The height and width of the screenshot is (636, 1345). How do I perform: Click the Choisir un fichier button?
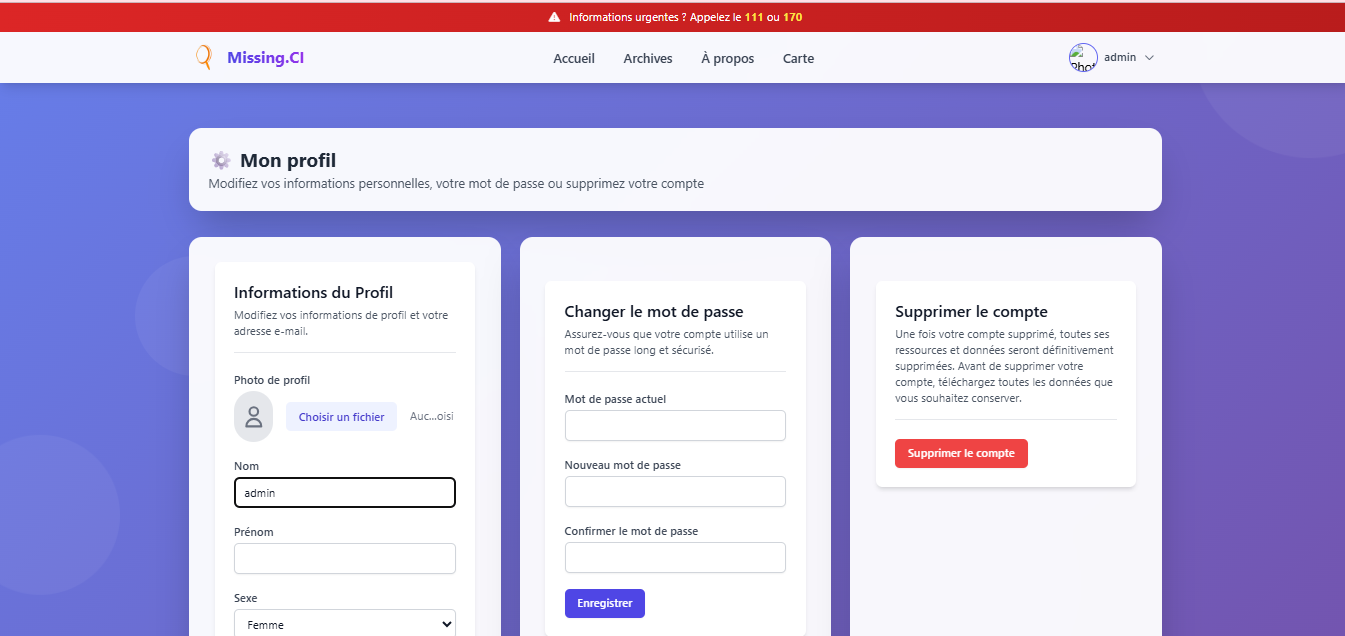pos(341,417)
